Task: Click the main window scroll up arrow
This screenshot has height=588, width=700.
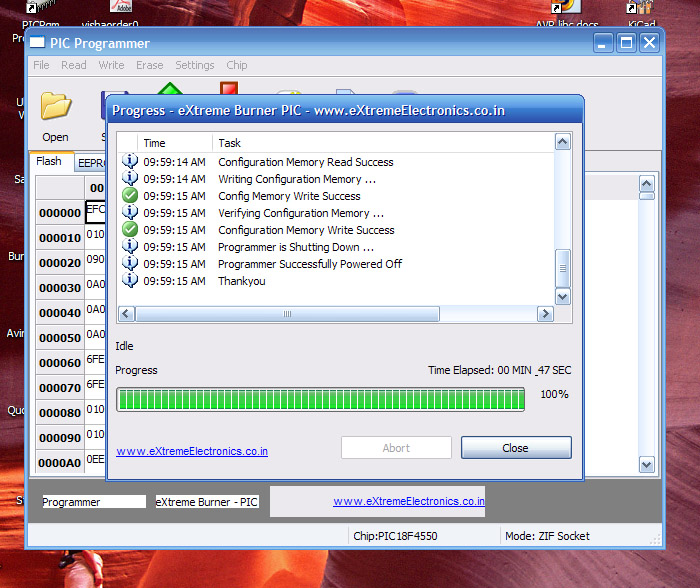Action: click(x=646, y=183)
